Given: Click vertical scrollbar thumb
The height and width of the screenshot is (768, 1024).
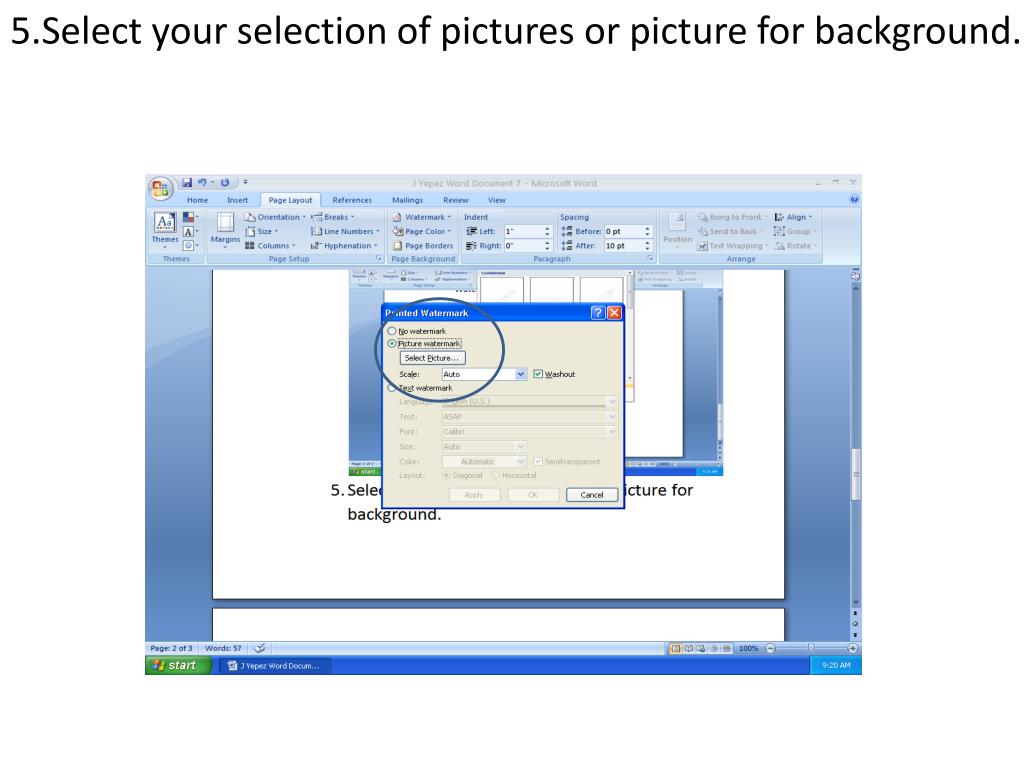Looking at the screenshot, I should tap(855, 474).
